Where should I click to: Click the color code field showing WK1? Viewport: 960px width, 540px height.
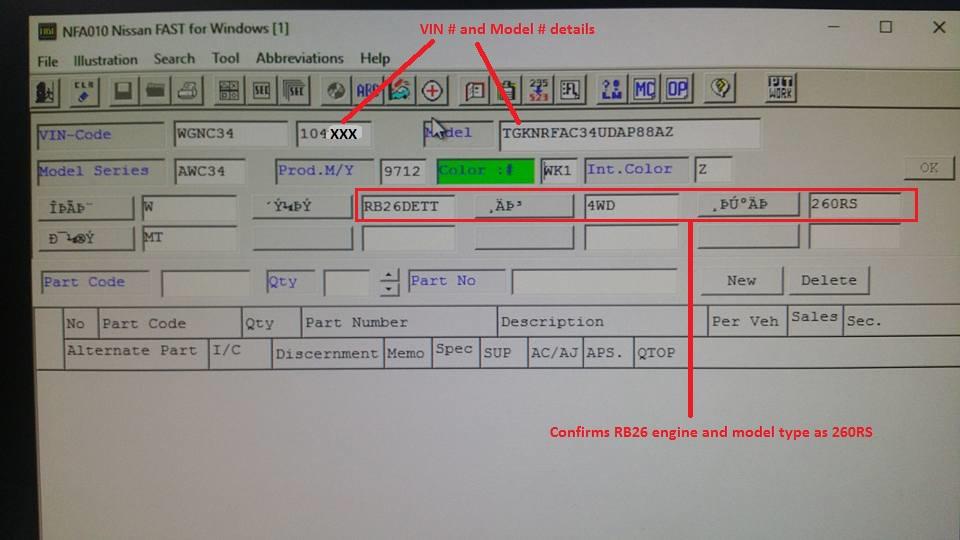(558, 170)
